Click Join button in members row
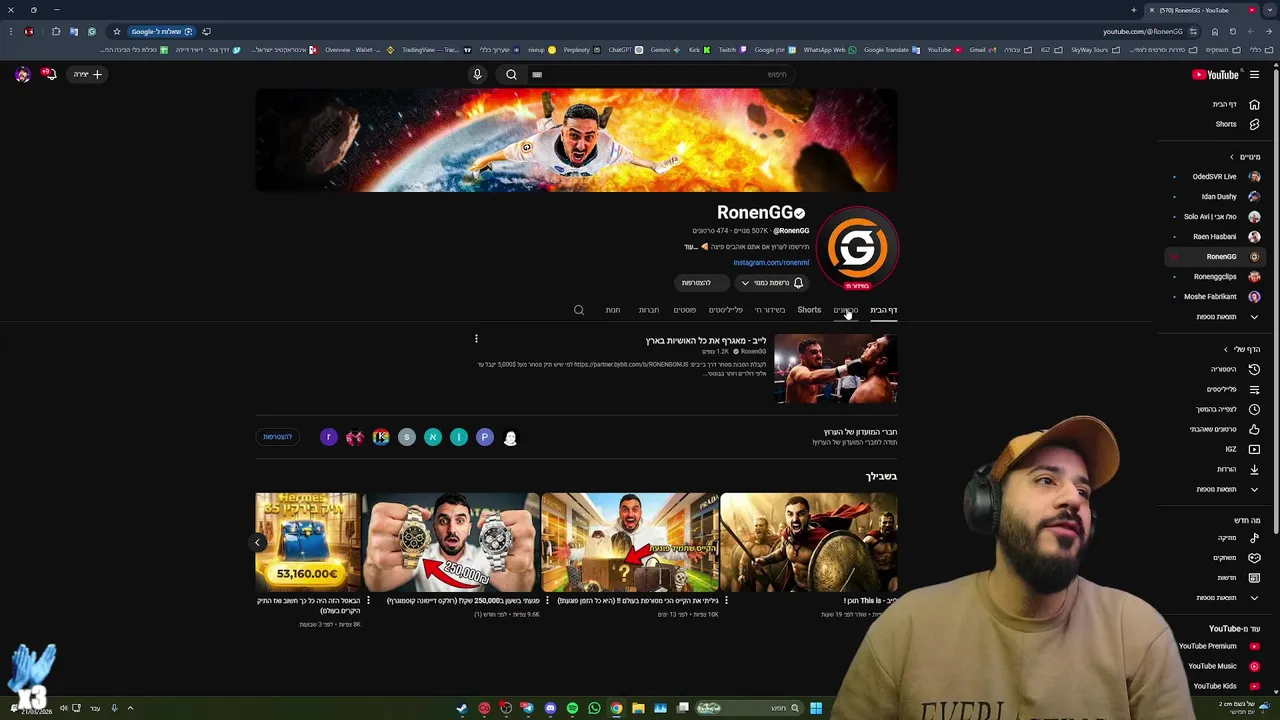 tap(278, 437)
